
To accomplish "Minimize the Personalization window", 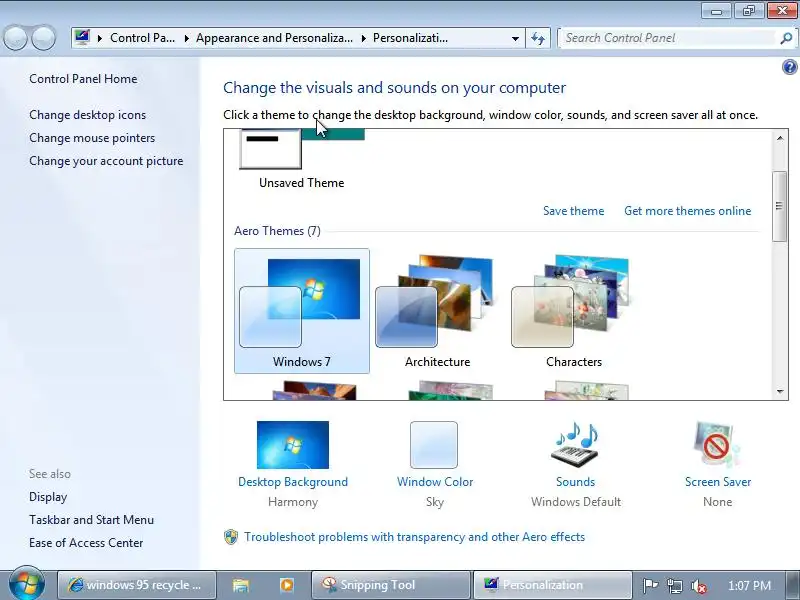I will click(716, 10).
